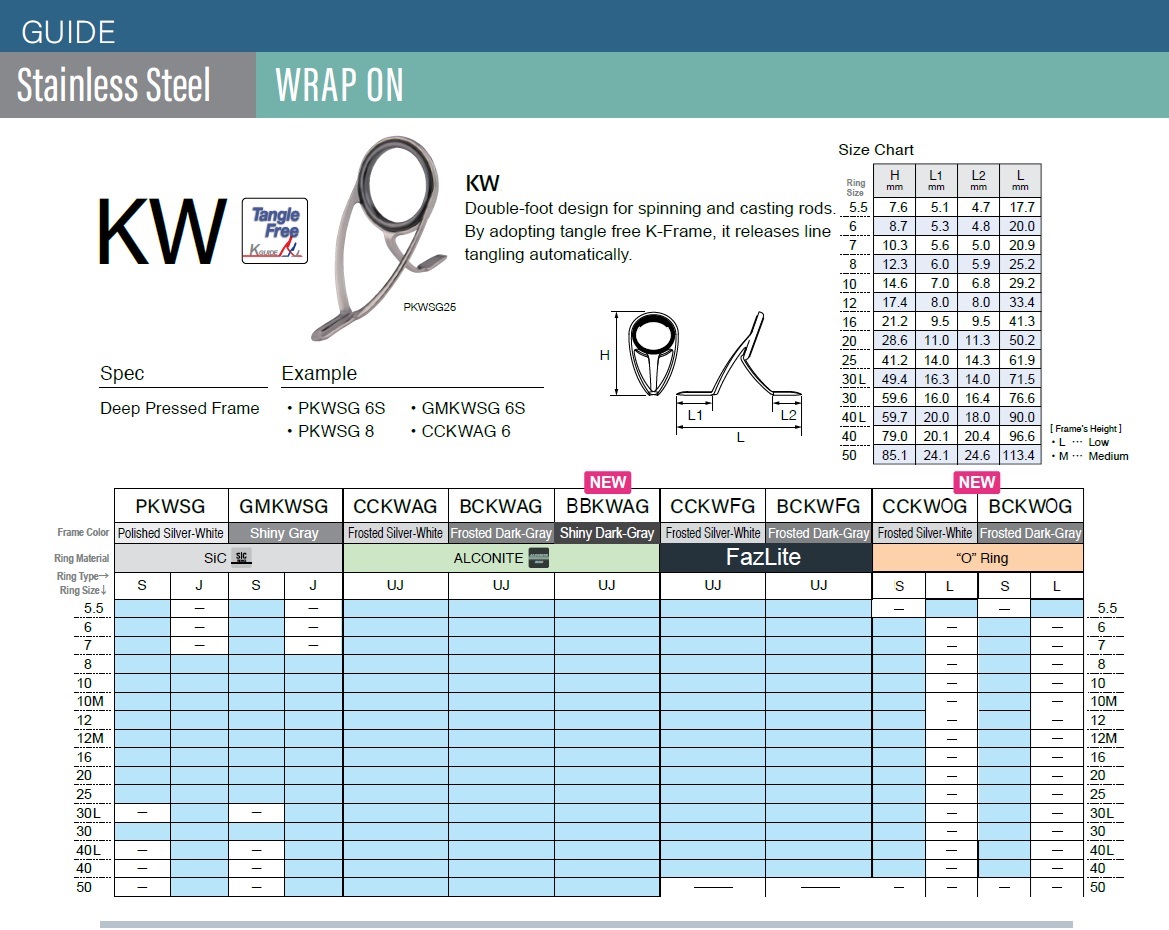The height and width of the screenshot is (930, 1169).
Task: Click the SiC logo beside ring material
Action: point(241,558)
